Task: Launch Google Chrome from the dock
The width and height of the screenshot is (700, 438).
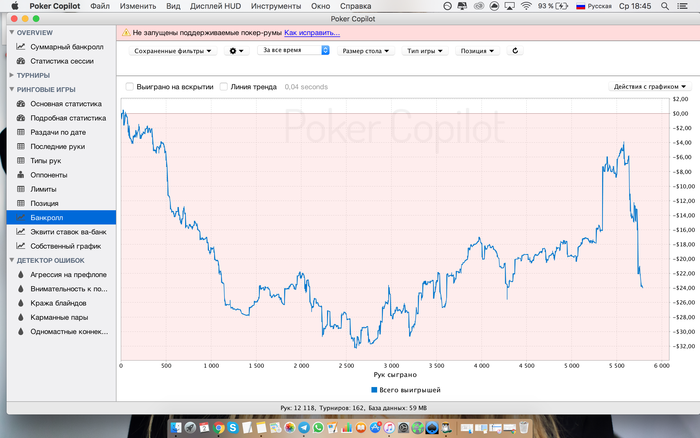Action: coord(218,428)
